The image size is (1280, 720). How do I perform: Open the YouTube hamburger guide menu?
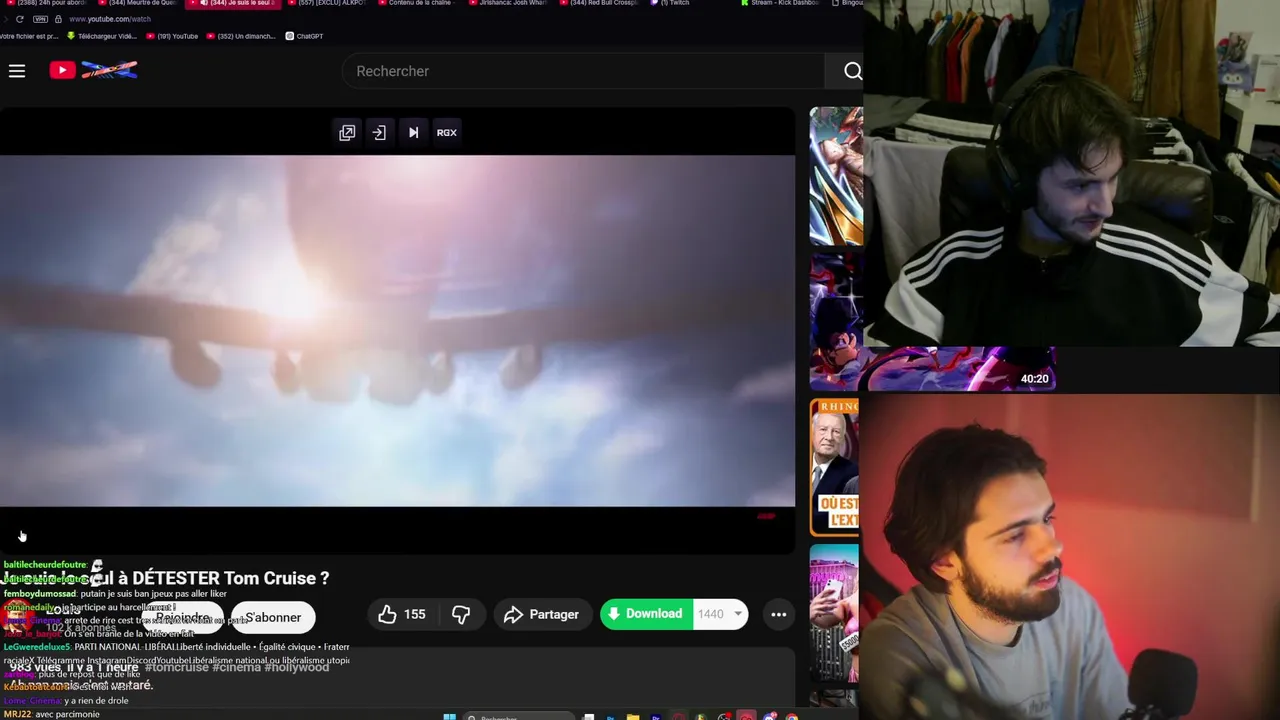[17, 71]
